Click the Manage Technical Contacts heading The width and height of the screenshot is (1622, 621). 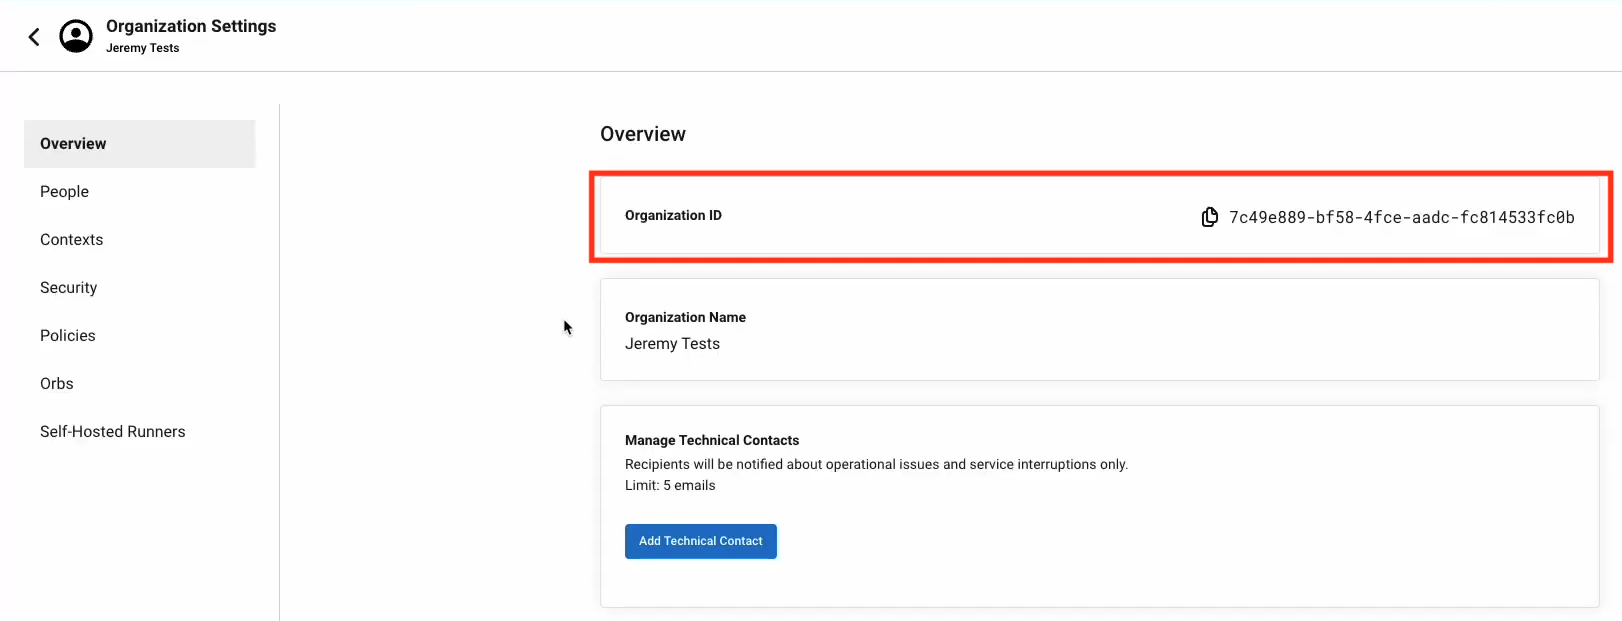pyautogui.click(x=712, y=440)
